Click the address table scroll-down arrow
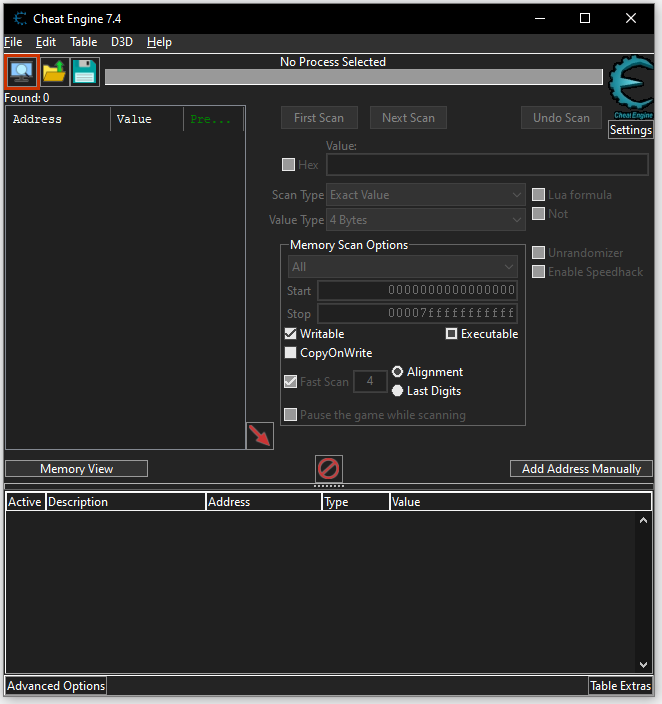This screenshot has width=662, height=704. pyautogui.click(x=643, y=664)
